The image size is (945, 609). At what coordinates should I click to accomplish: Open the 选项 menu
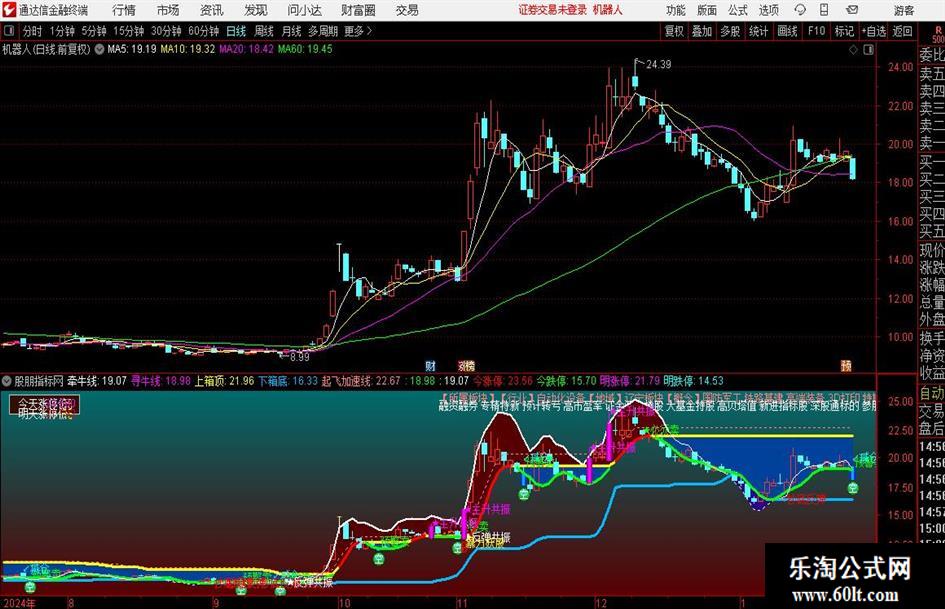(768, 10)
